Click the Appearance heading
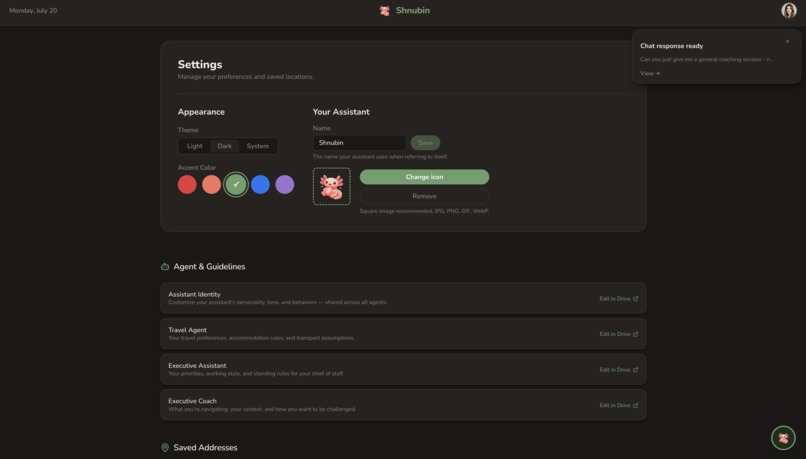 [201, 112]
